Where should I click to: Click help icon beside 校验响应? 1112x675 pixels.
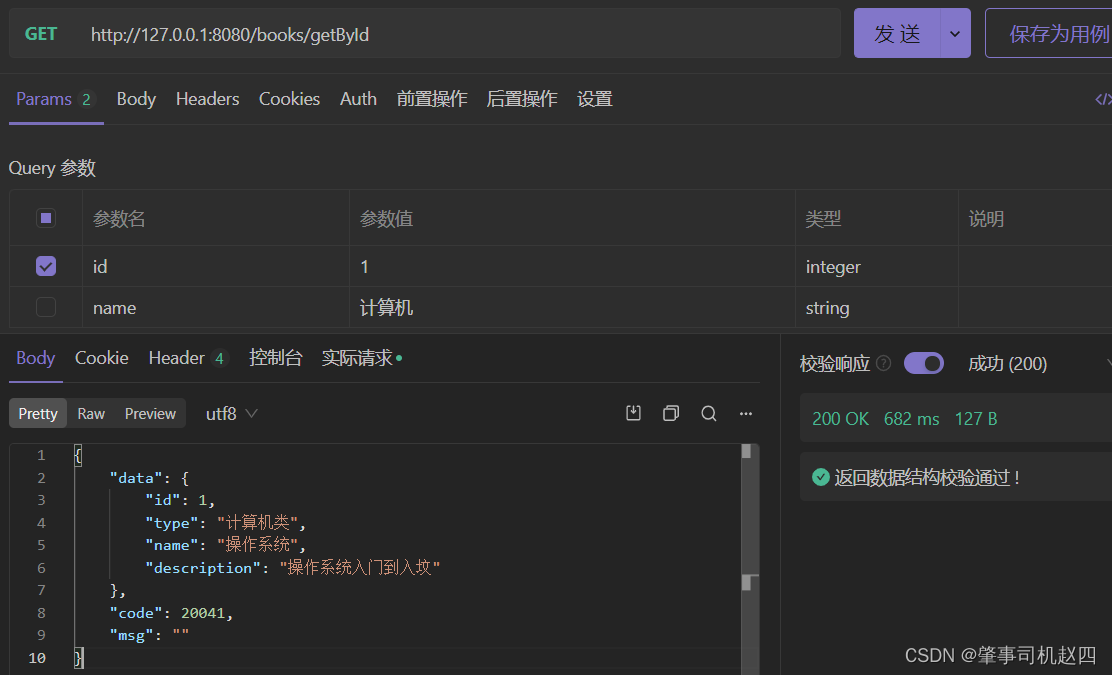pyautogui.click(x=883, y=364)
